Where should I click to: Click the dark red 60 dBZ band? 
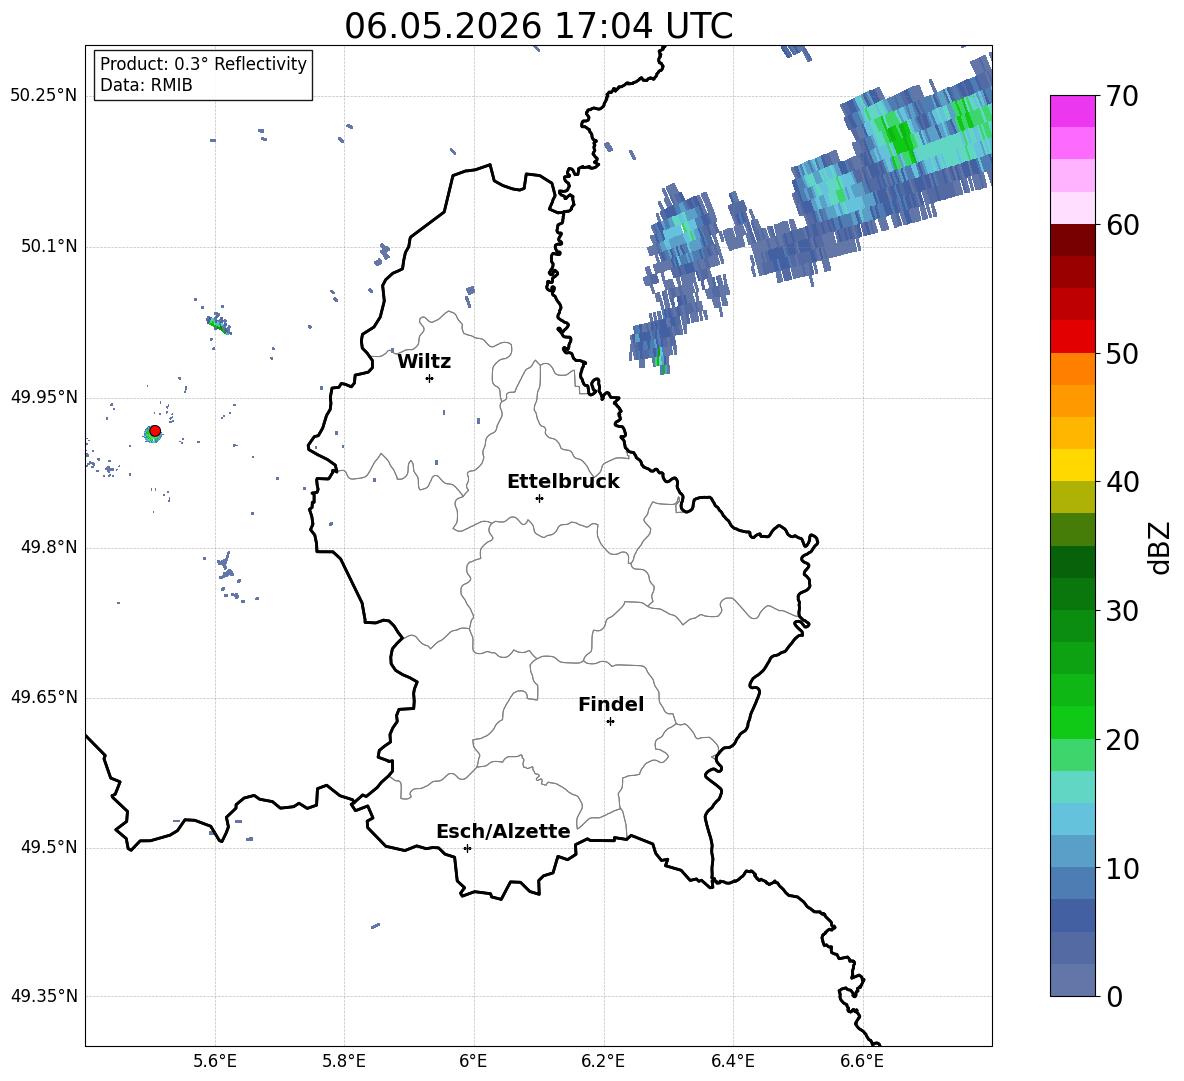pos(1072,240)
